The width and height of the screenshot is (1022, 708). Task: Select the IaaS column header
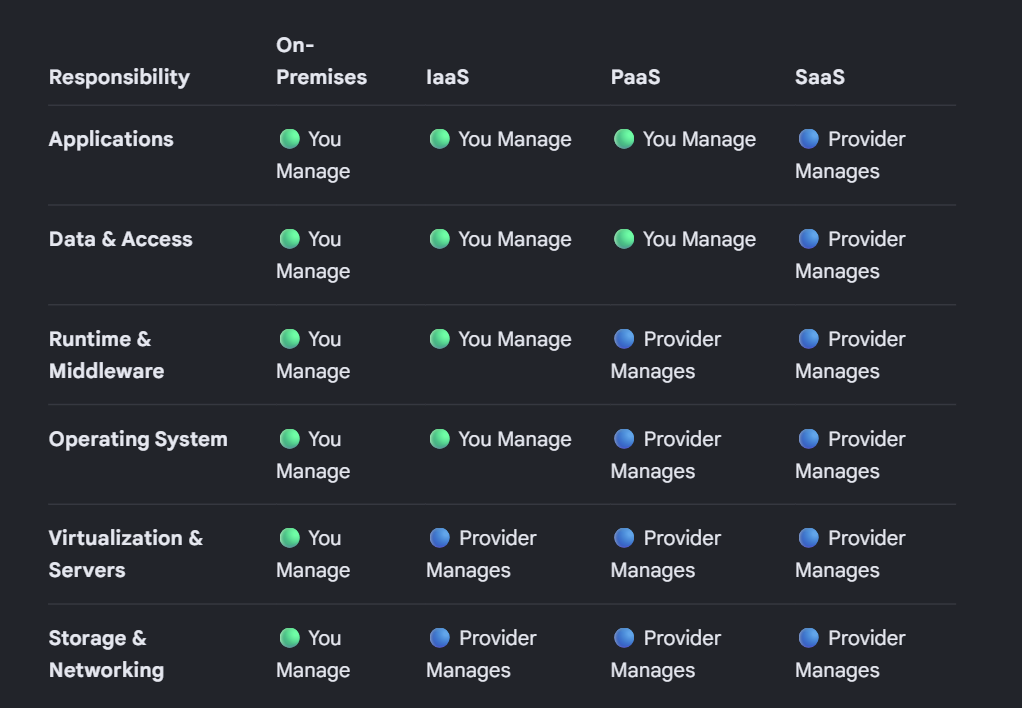click(448, 77)
